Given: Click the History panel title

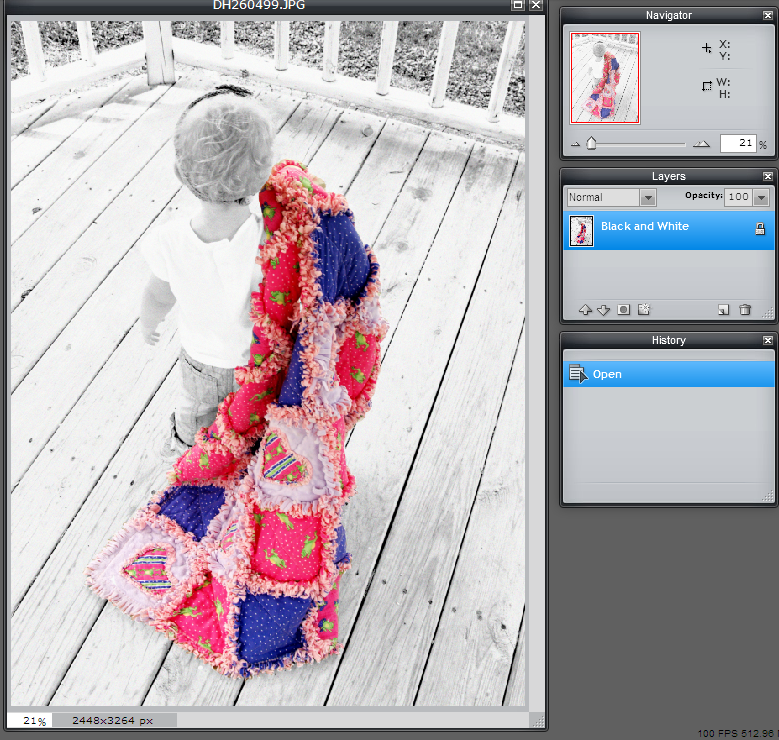Looking at the screenshot, I should (x=669, y=340).
